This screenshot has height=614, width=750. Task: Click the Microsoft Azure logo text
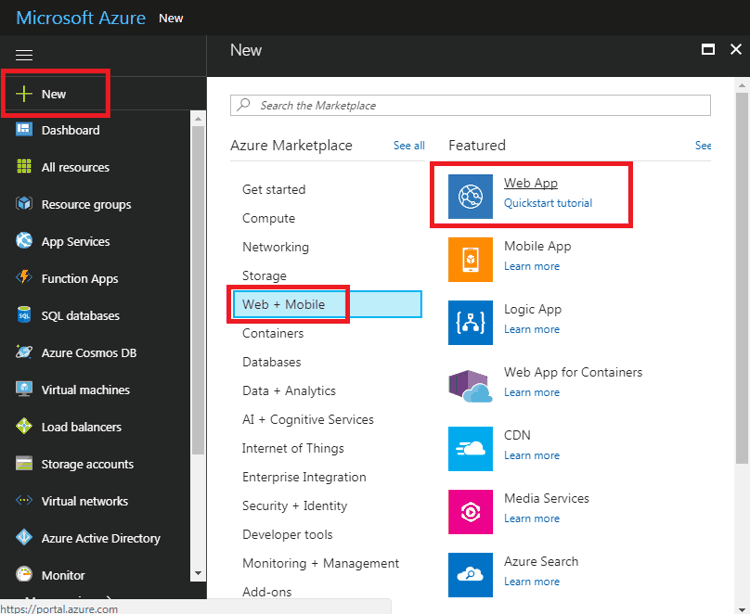point(81,18)
